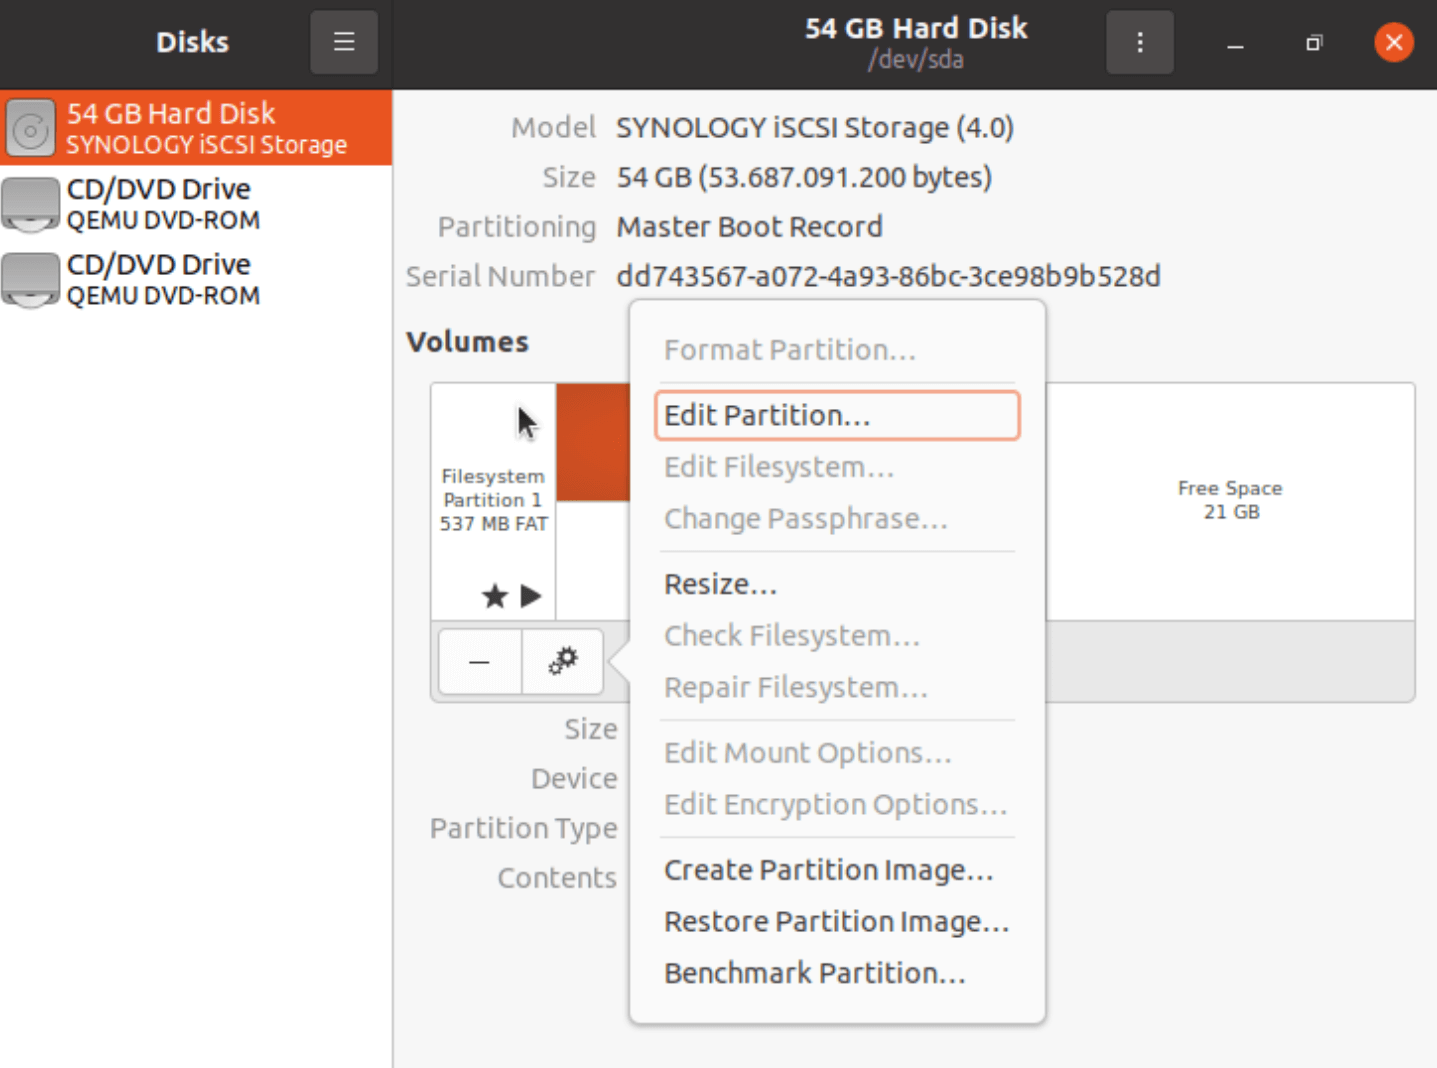
Task: Open the drive options three-dot menu
Action: (x=1140, y=42)
